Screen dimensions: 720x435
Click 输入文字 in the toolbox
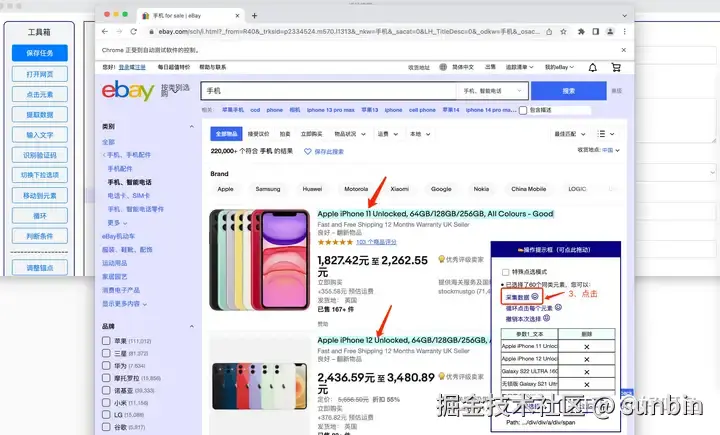tap(39, 135)
